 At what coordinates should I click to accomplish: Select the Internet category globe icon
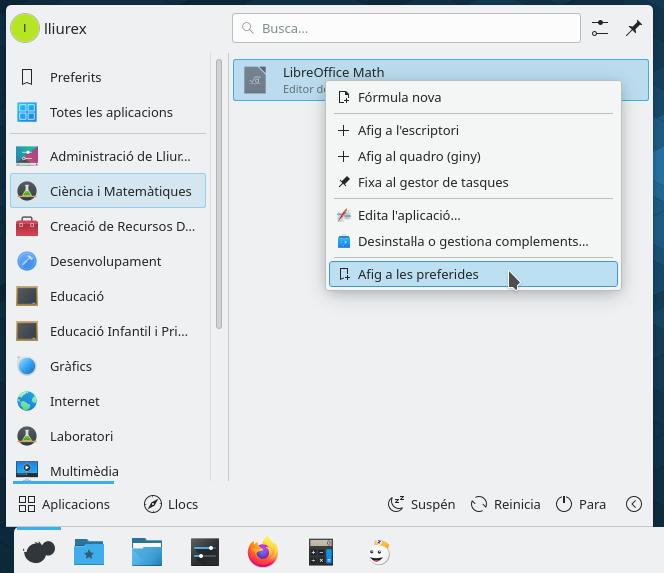(x=27, y=401)
